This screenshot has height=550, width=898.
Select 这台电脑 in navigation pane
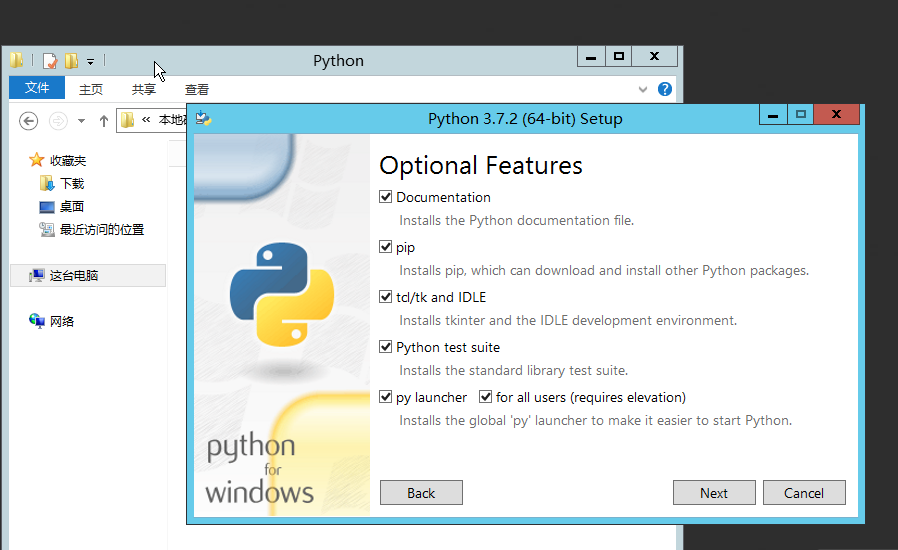[x=74, y=276]
